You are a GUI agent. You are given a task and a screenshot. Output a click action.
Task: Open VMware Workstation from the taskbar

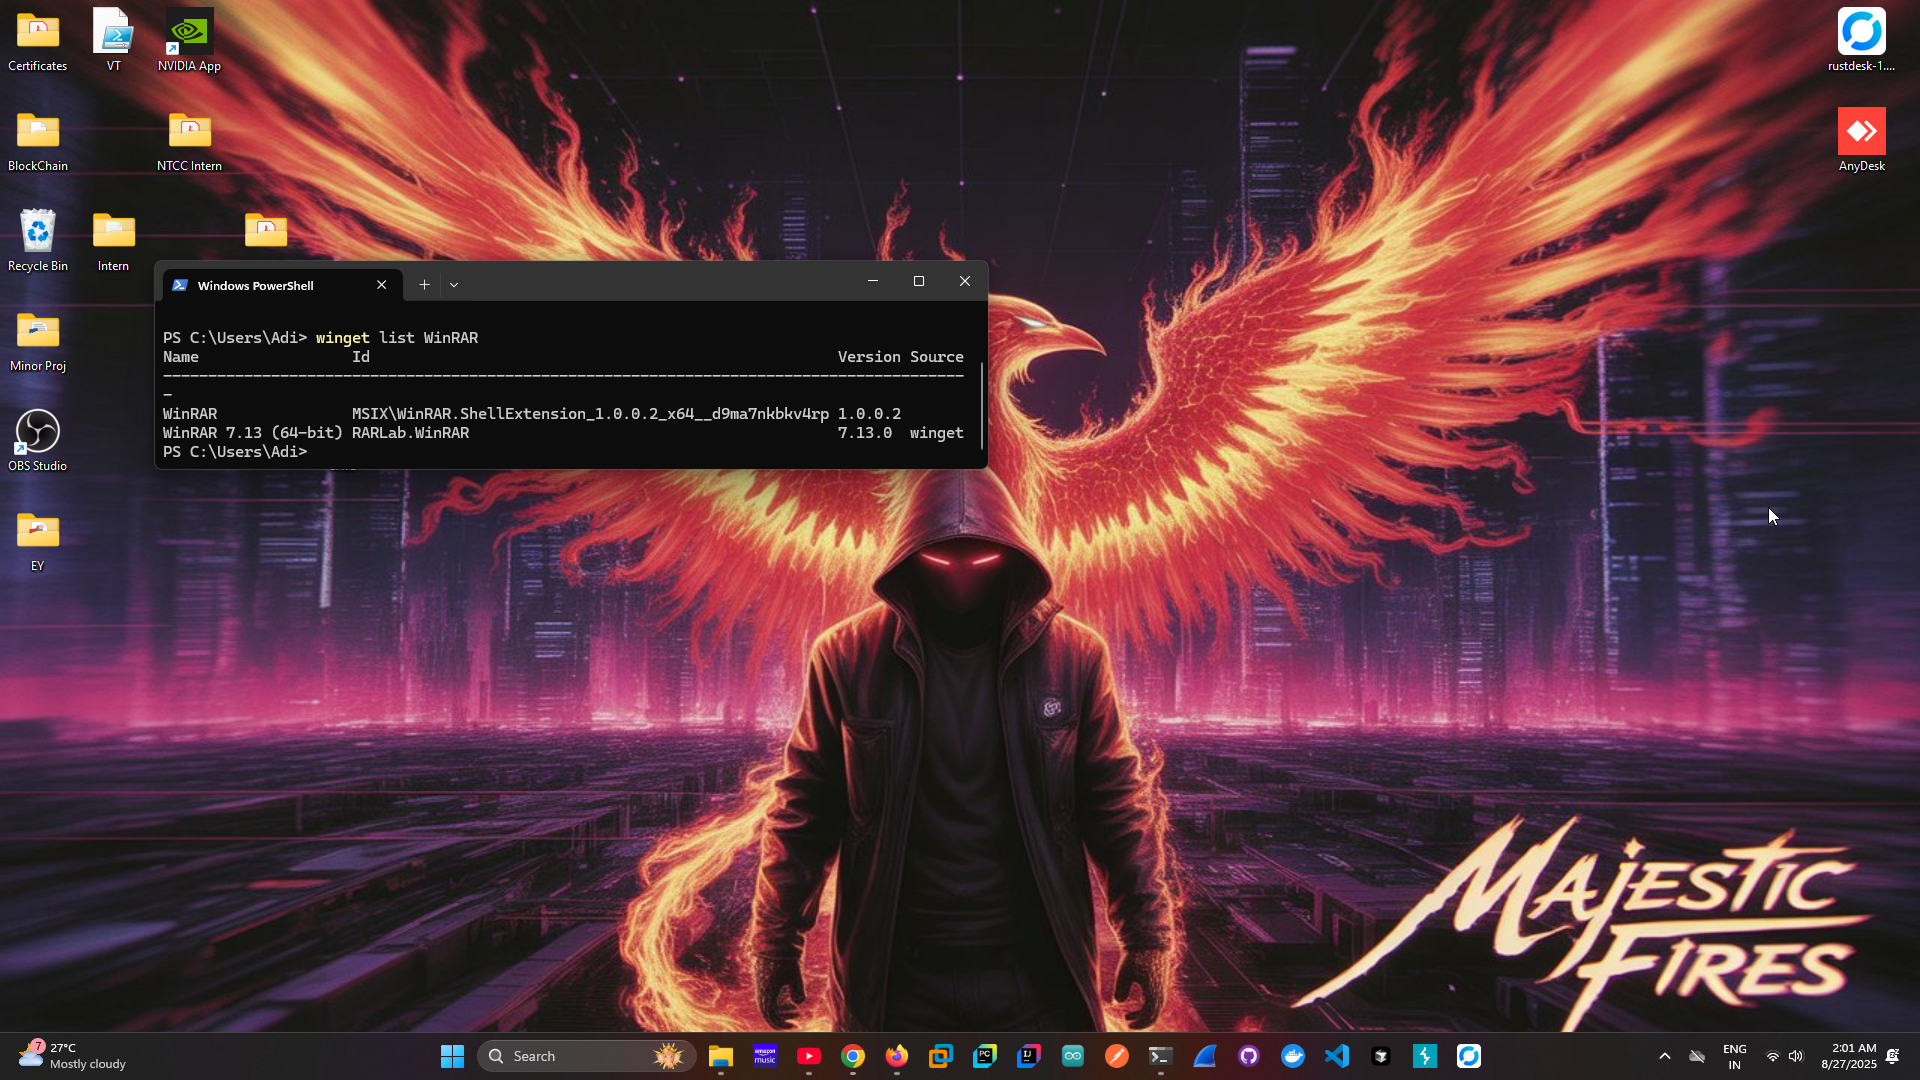pyautogui.click(x=941, y=1056)
